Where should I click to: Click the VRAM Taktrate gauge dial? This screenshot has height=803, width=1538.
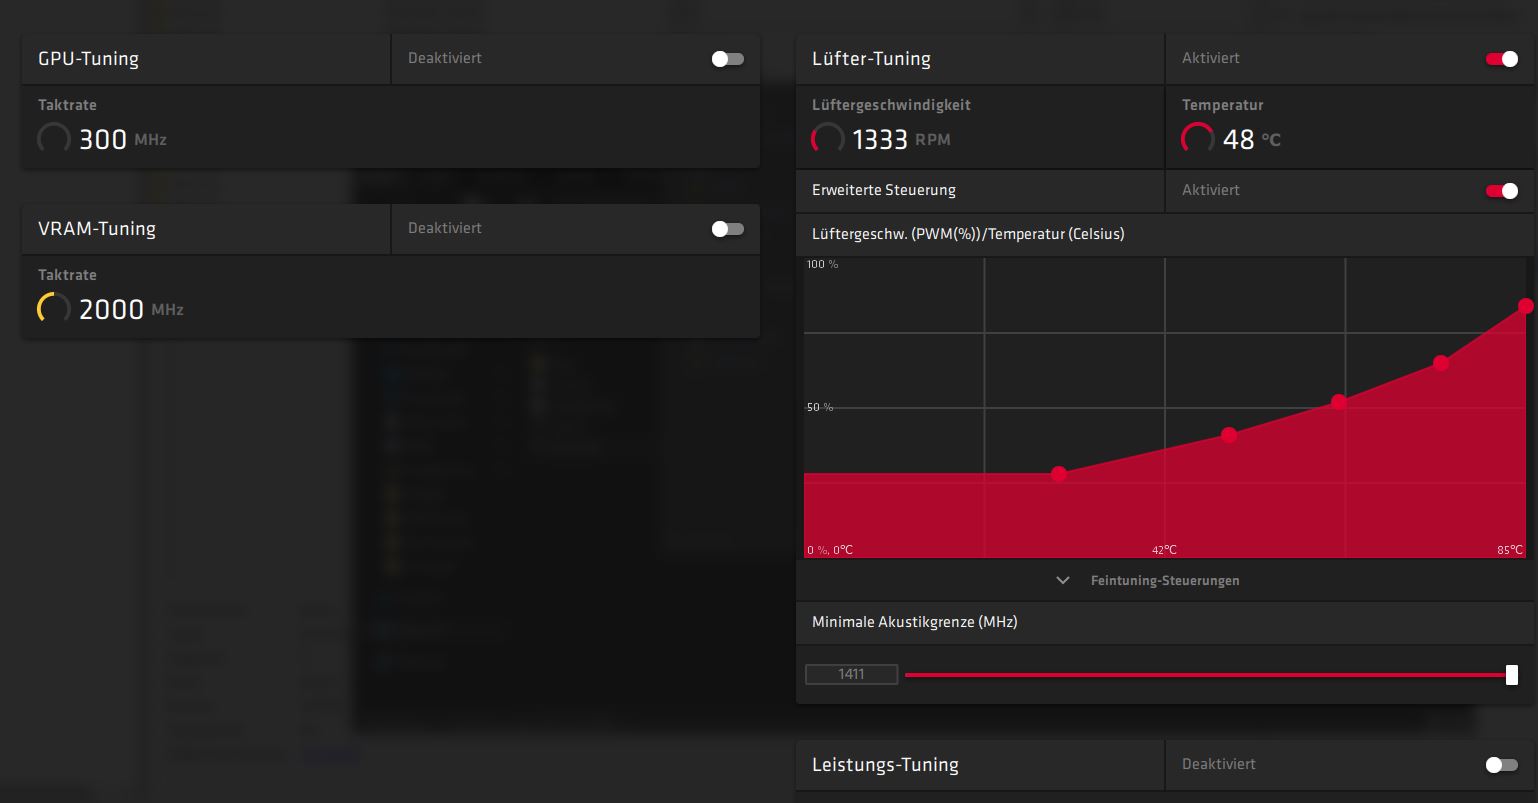[54, 309]
